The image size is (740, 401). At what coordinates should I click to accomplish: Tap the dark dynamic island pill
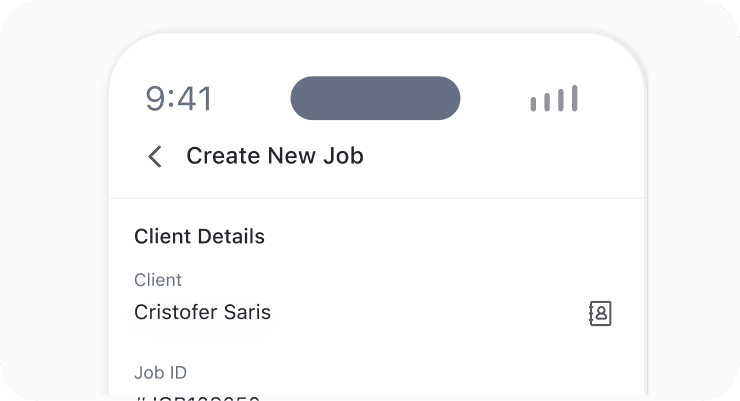(x=375, y=98)
